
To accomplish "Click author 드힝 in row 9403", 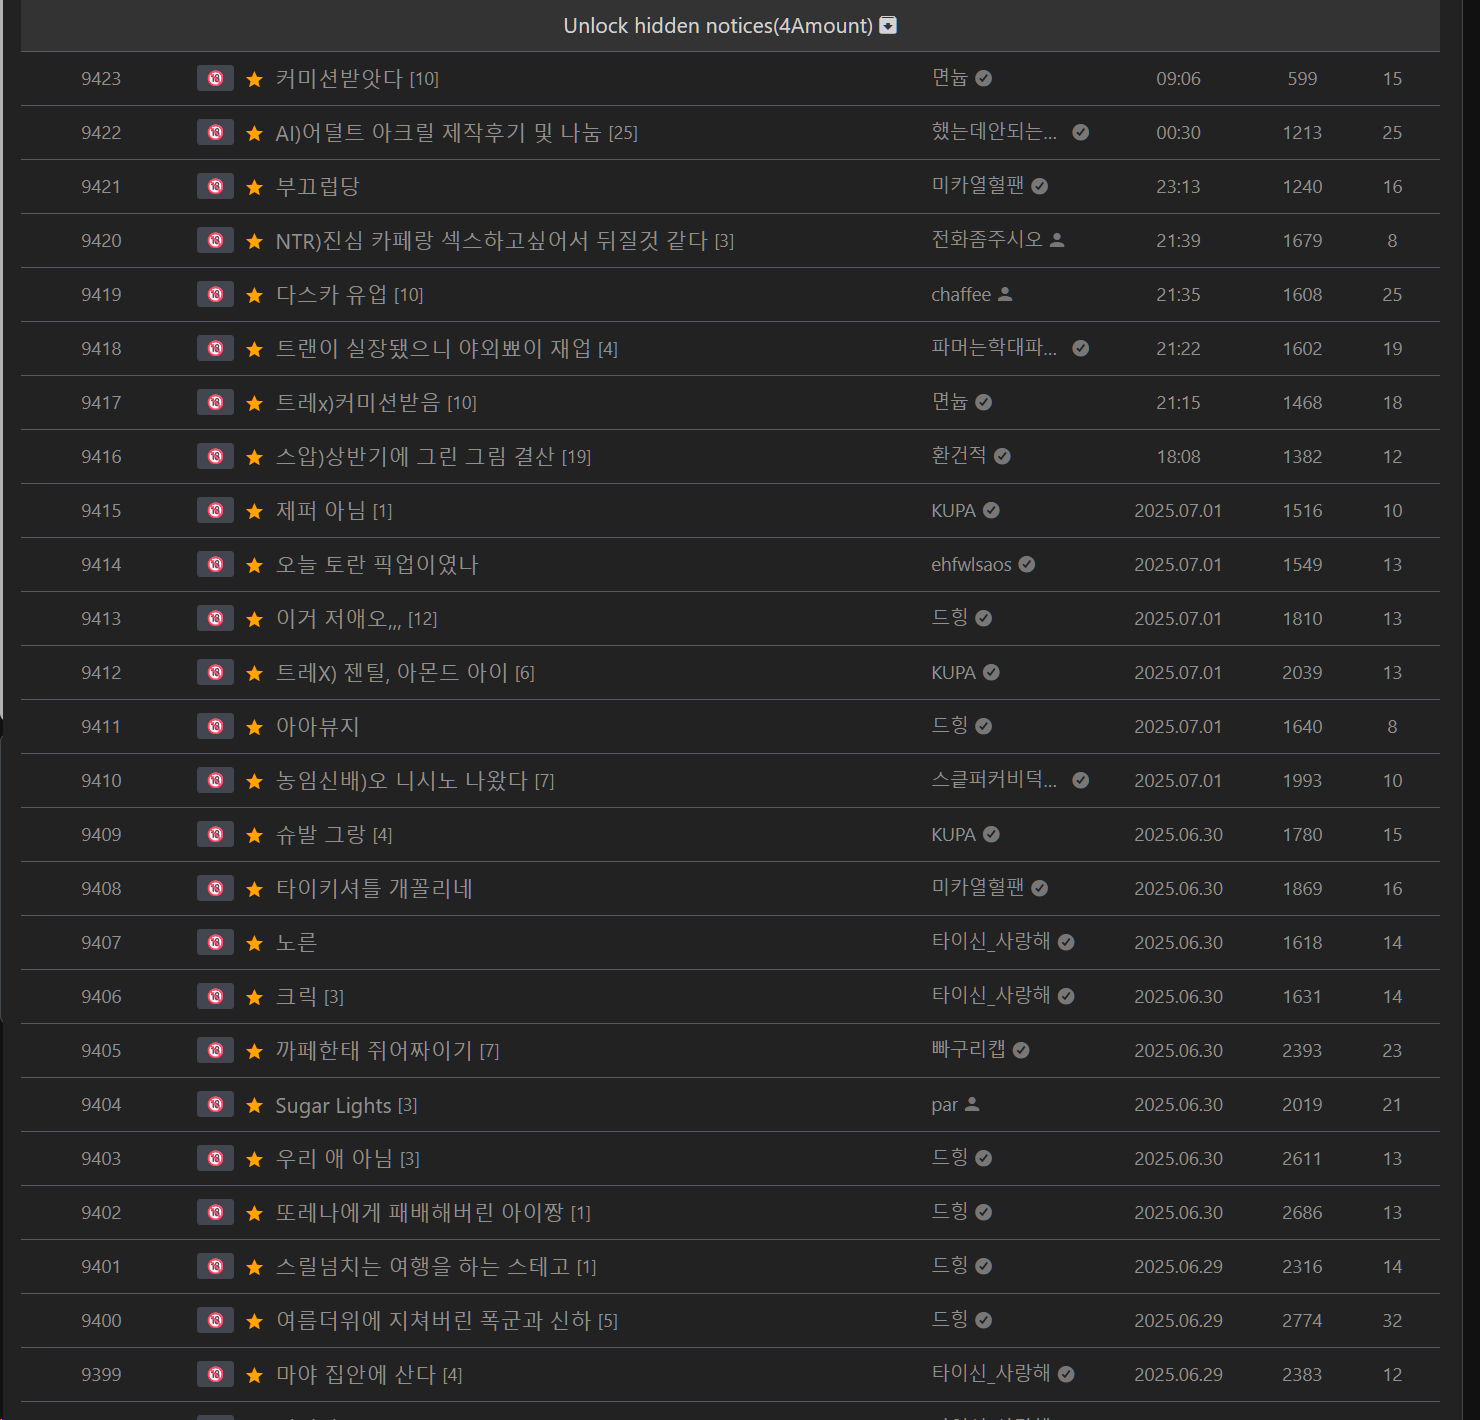I will (x=950, y=1158).
